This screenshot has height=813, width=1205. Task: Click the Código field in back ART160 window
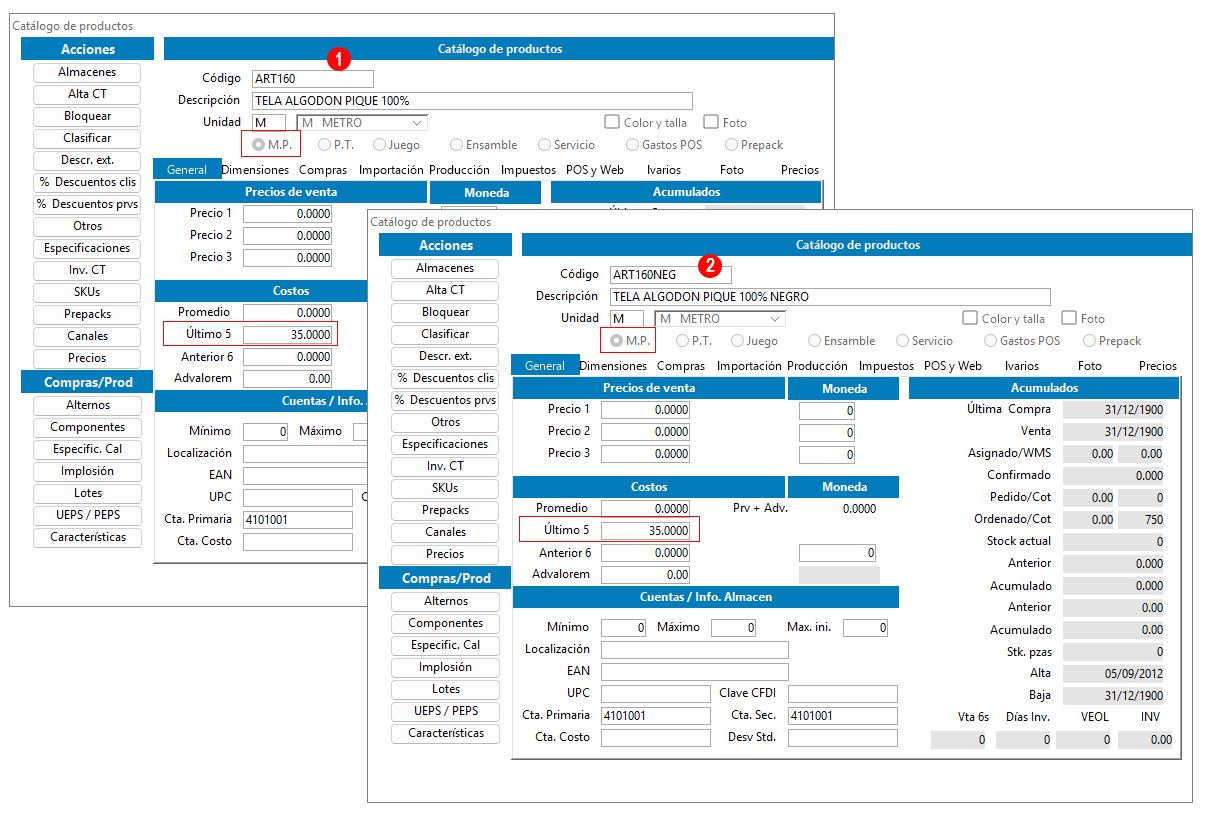click(x=313, y=79)
